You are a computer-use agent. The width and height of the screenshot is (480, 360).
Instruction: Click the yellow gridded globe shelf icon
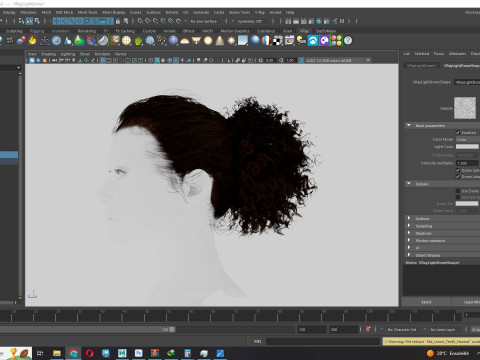(x=126, y=41)
